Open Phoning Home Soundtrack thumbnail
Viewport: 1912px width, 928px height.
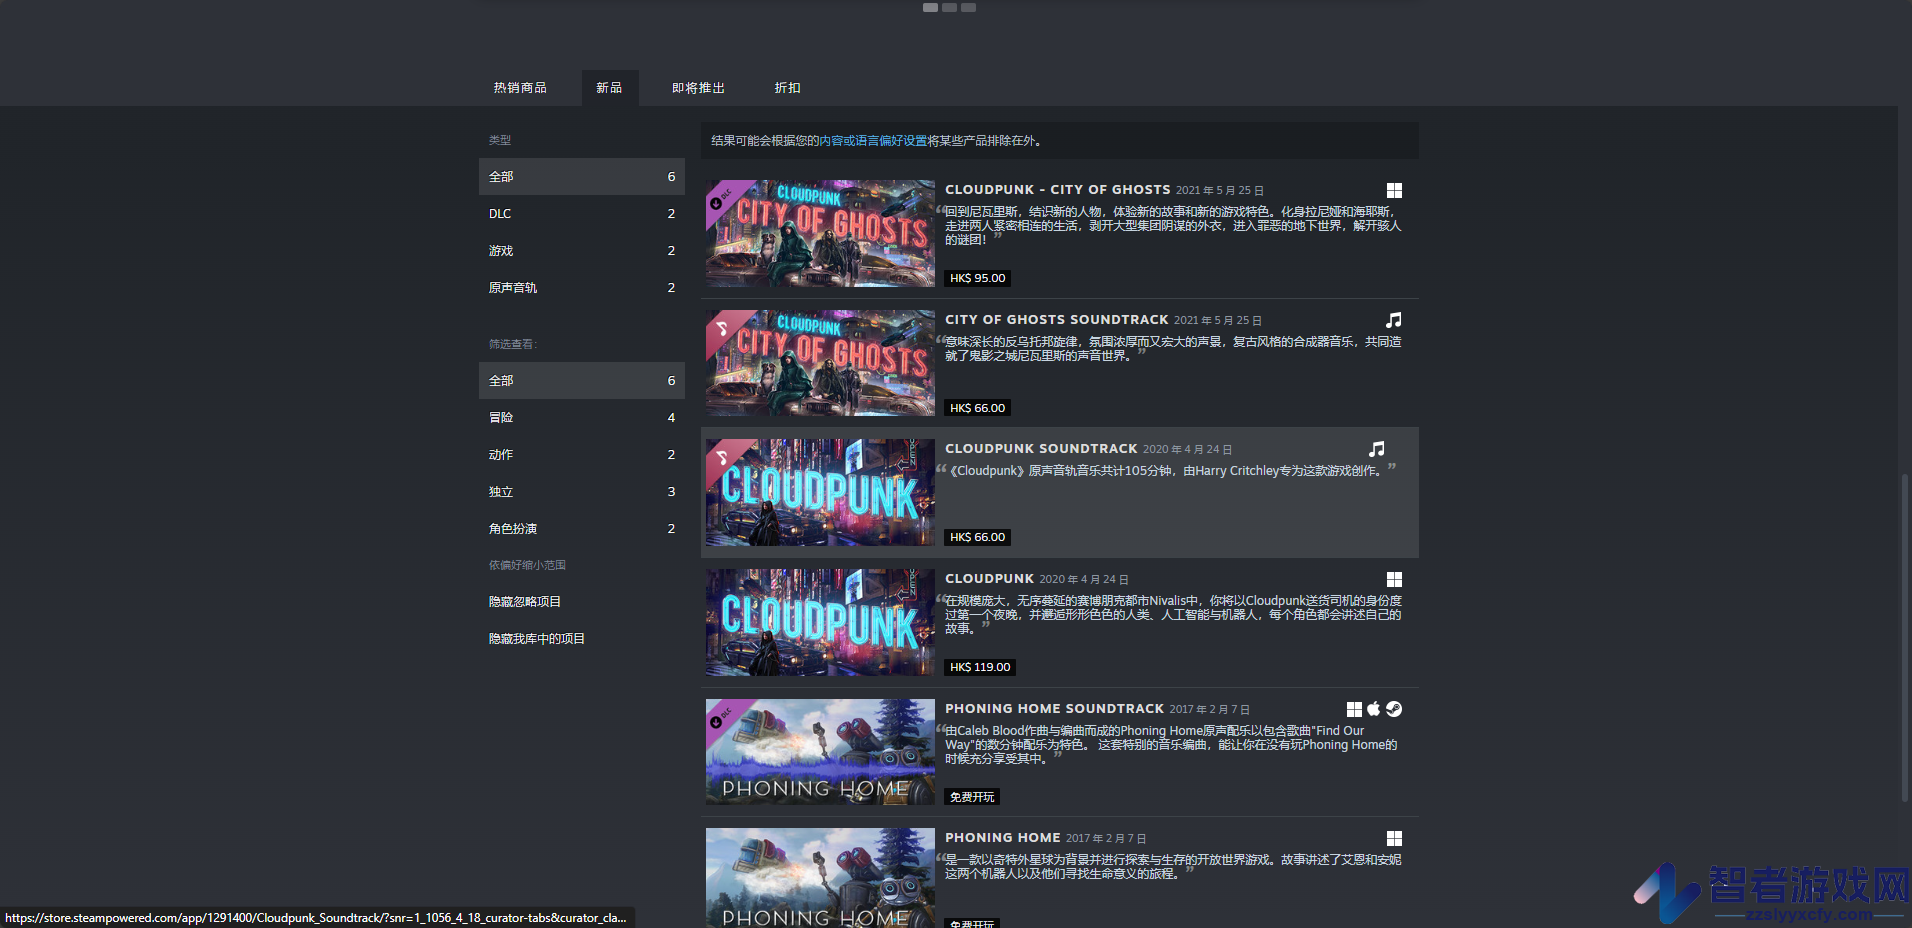(820, 752)
